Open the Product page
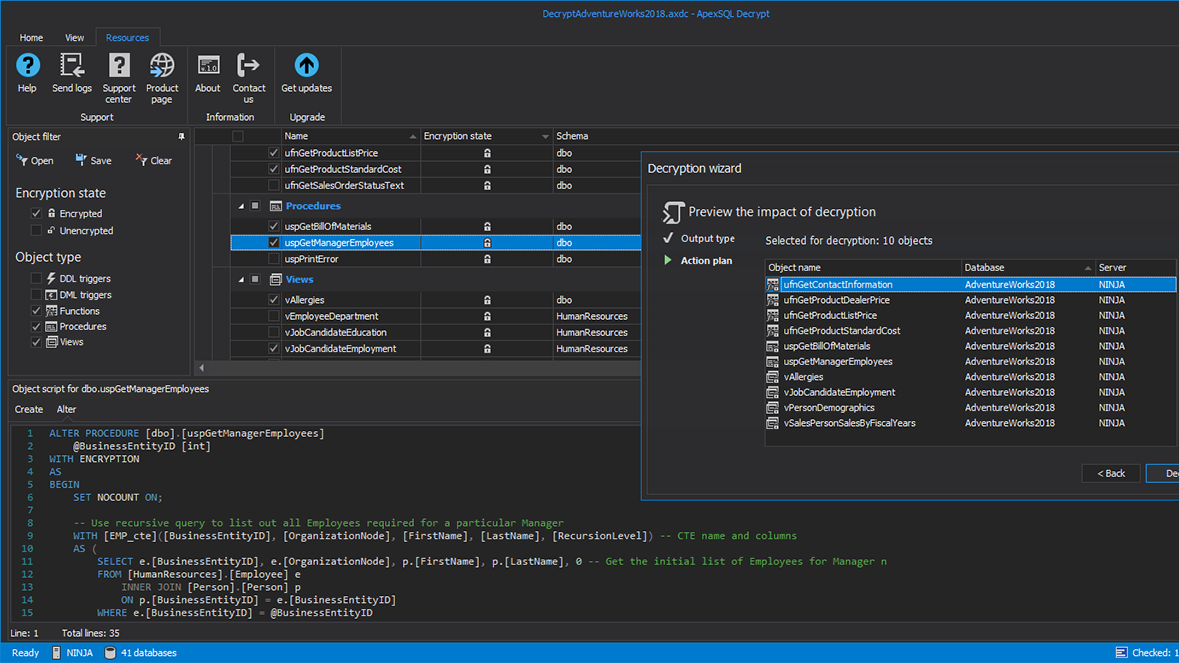The image size is (1179, 663). tap(162, 66)
